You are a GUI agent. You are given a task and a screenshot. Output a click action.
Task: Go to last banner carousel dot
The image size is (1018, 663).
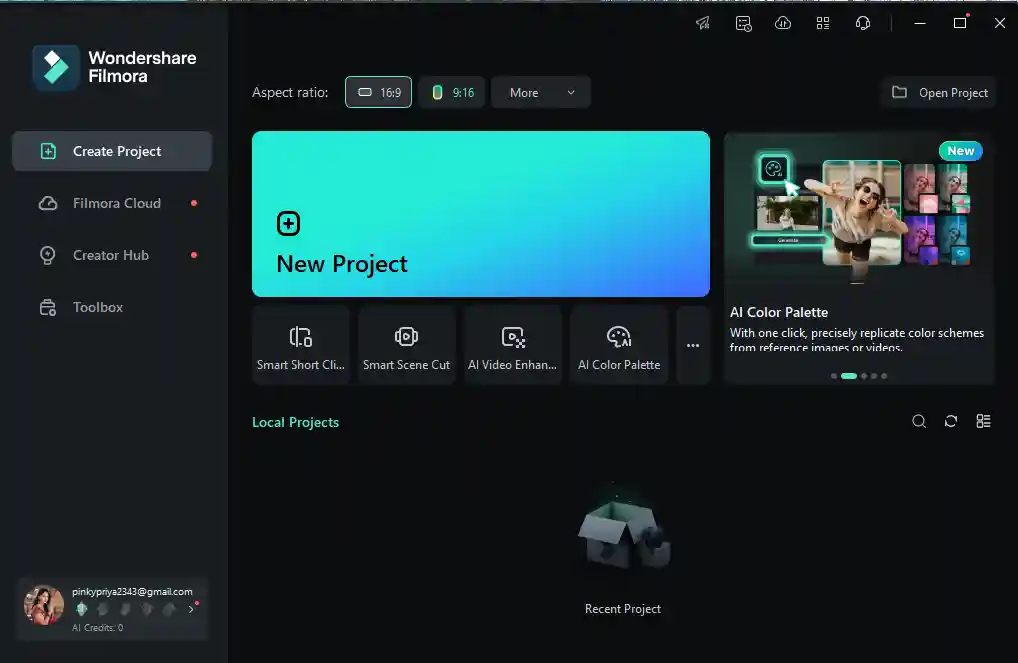(x=884, y=376)
